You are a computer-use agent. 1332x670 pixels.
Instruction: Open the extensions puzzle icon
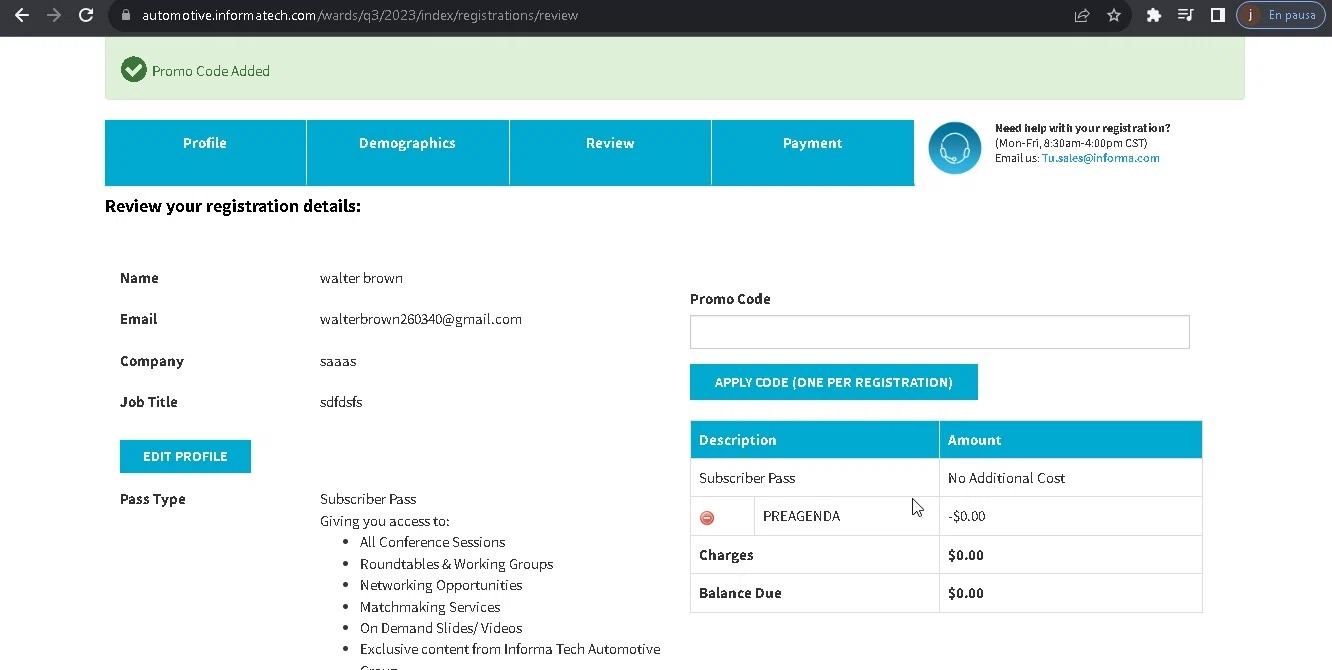[x=1153, y=15]
